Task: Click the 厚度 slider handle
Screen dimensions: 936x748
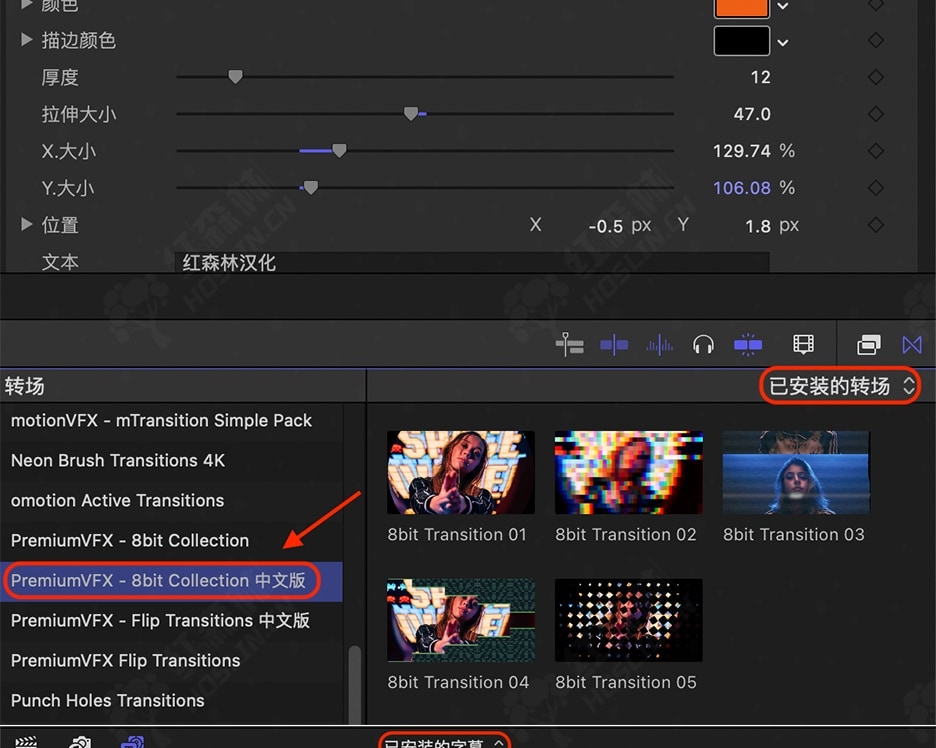Action: coord(235,76)
